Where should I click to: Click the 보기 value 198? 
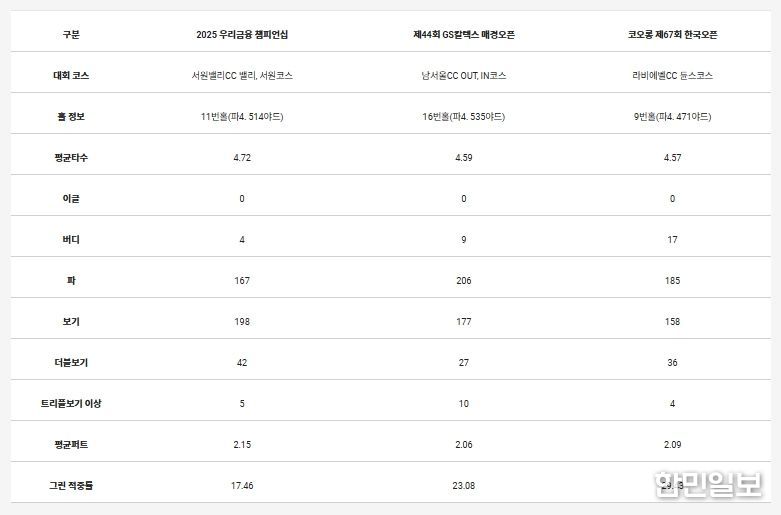[x=242, y=321]
